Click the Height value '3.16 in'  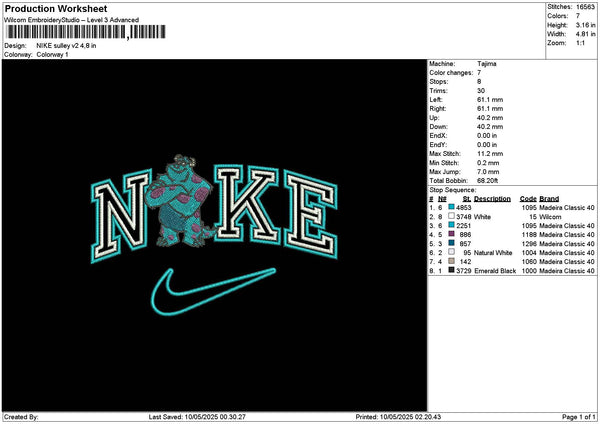pos(585,25)
